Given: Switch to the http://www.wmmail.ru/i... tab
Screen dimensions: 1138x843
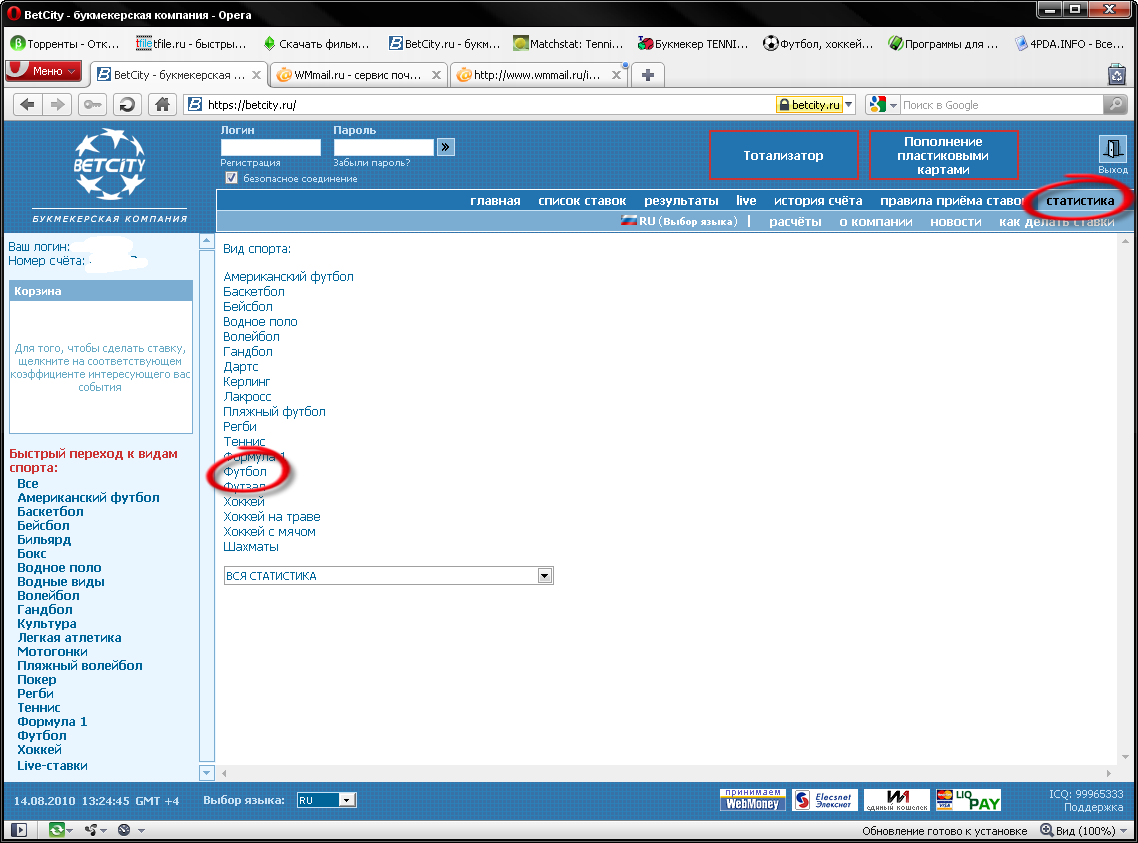Looking at the screenshot, I should [x=539, y=75].
